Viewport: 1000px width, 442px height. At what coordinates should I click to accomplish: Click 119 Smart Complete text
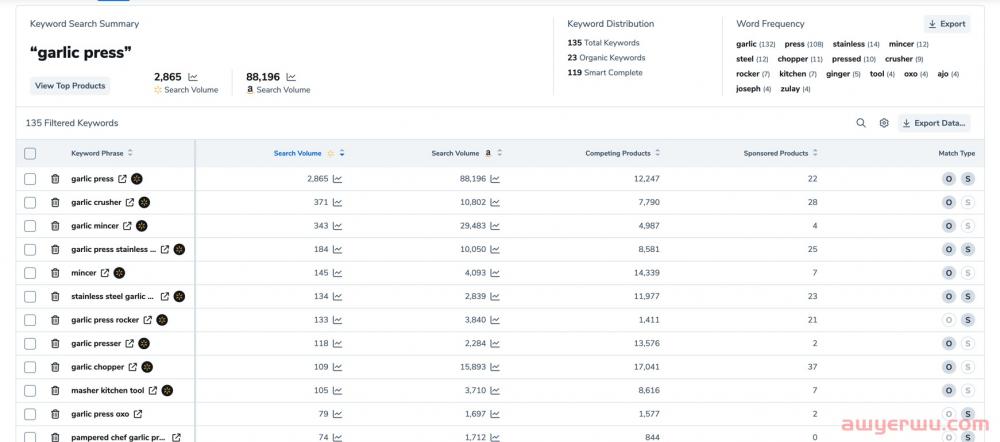coord(605,73)
